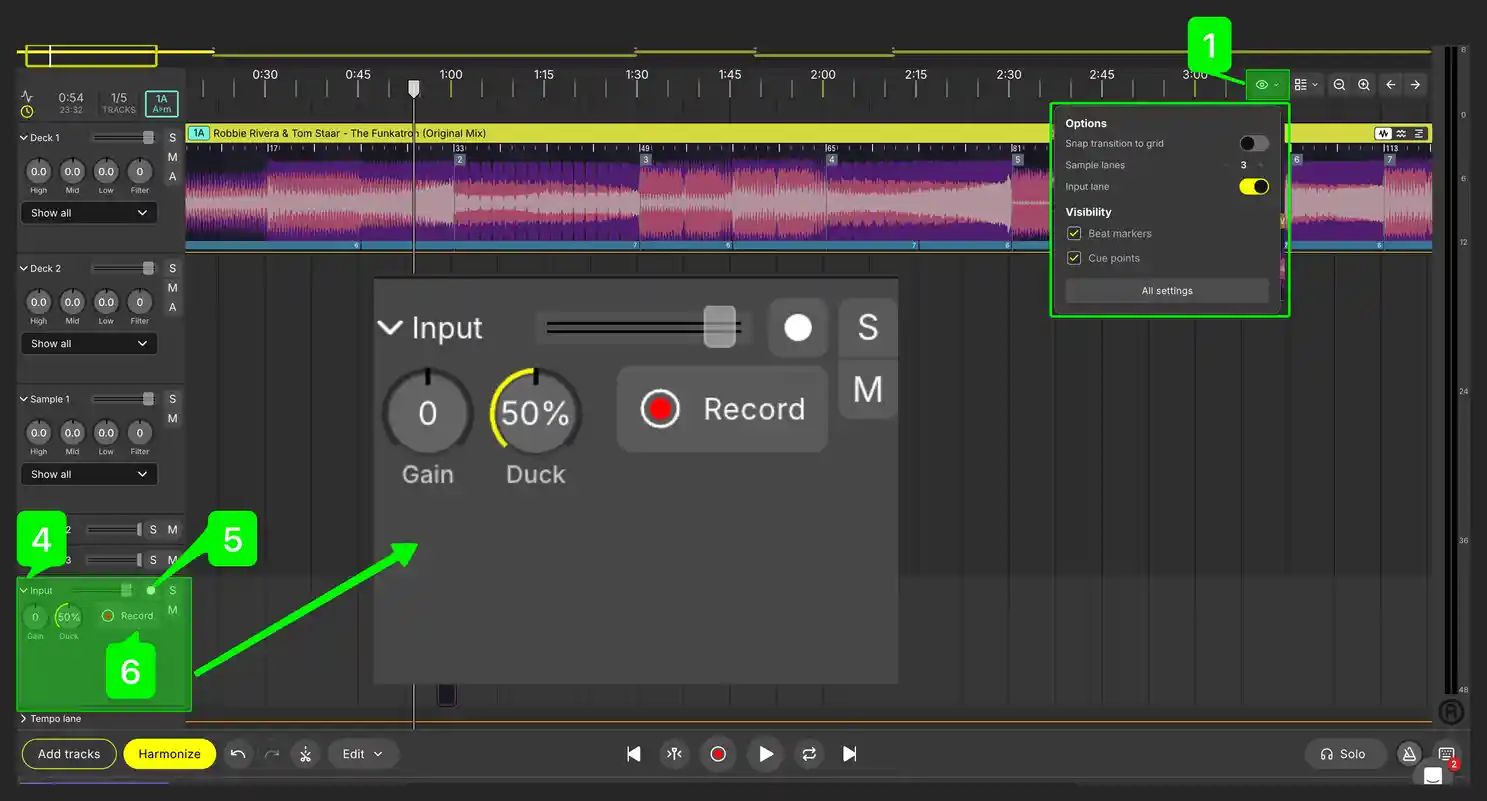Click the metronome icon beside Solo
This screenshot has height=801, width=1487.
pyautogui.click(x=1409, y=754)
